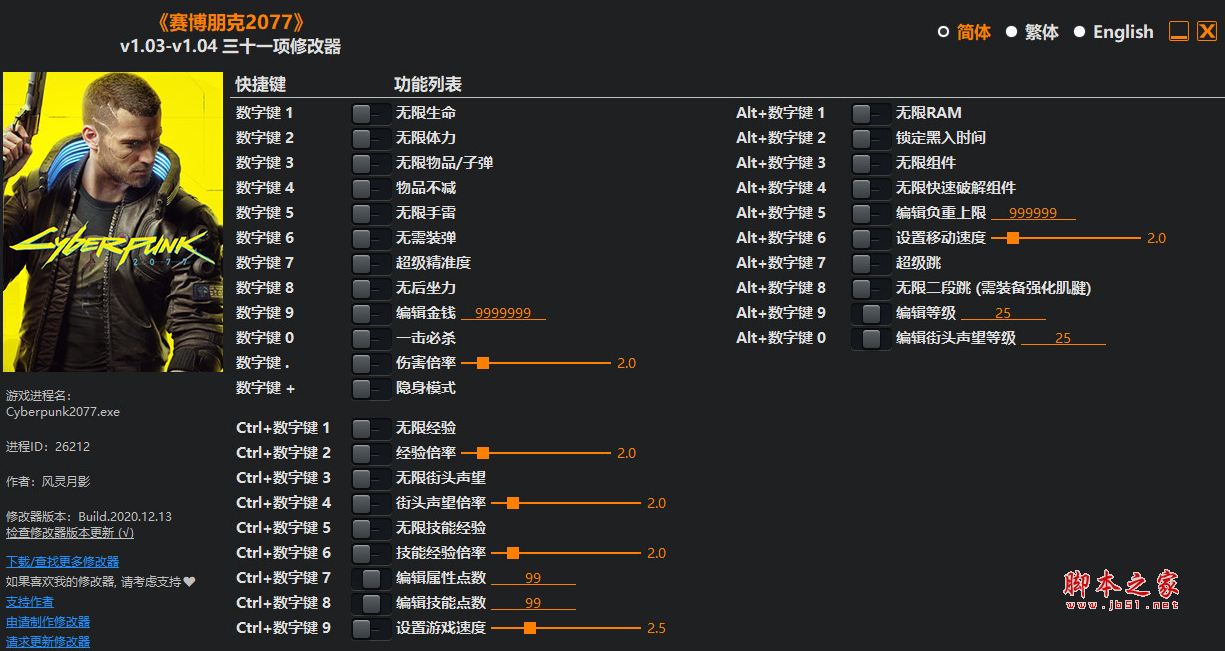Enable 一击必杀 toggle
Viewport: 1225px width, 651px height.
[371, 338]
